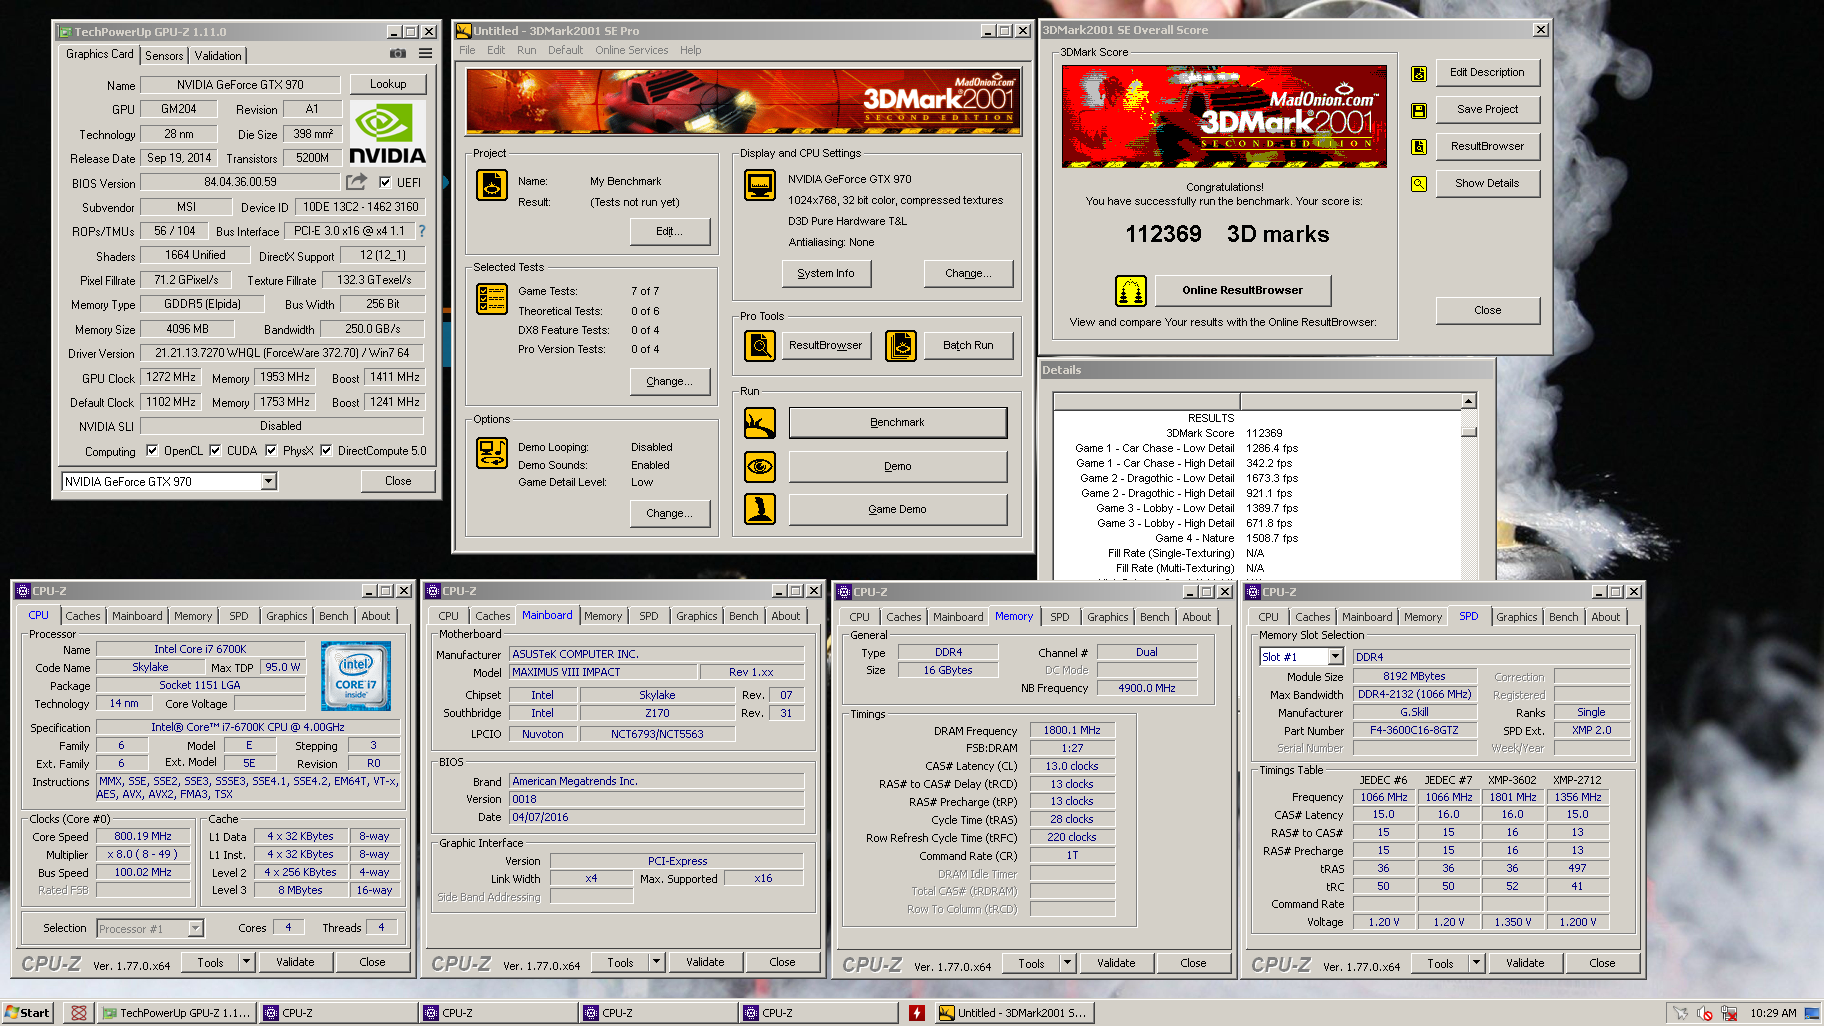The width and height of the screenshot is (1824, 1026).
Task: Click the Game Demo button
Action: [897, 510]
